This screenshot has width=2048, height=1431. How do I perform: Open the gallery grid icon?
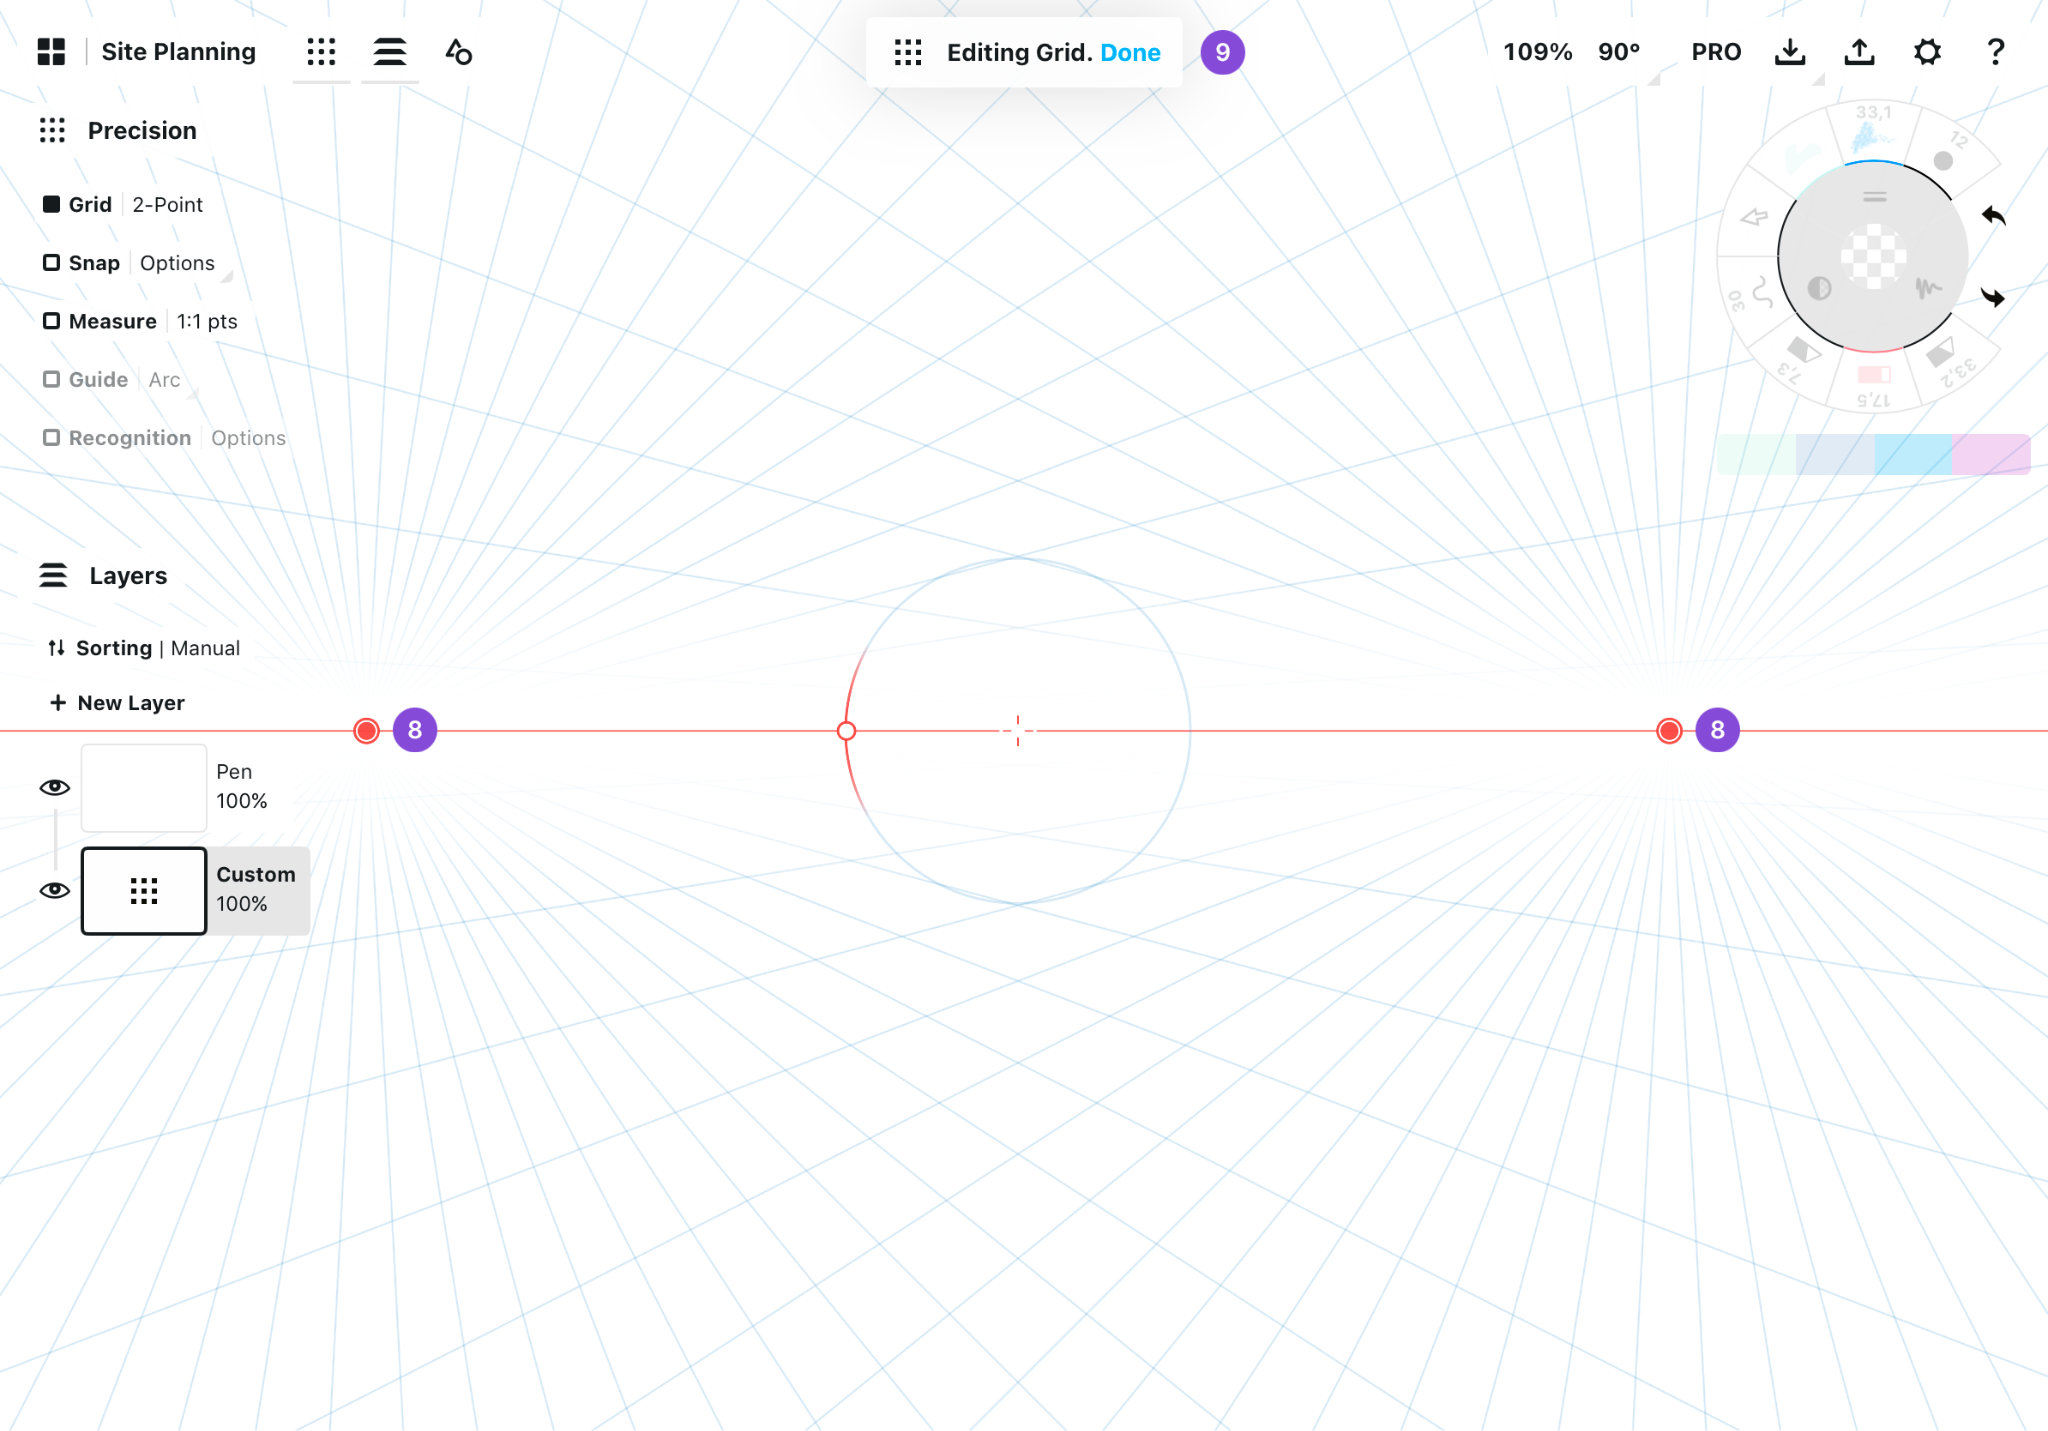point(51,52)
